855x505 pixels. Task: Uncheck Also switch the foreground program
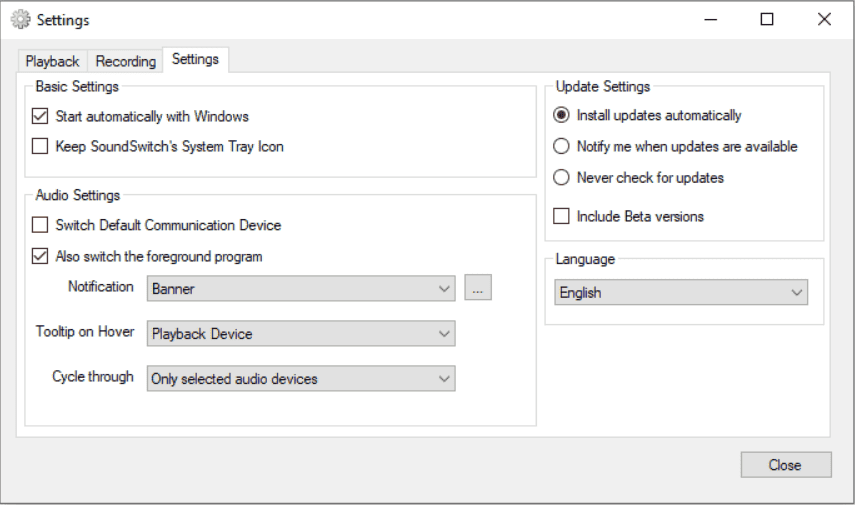[x=40, y=256]
